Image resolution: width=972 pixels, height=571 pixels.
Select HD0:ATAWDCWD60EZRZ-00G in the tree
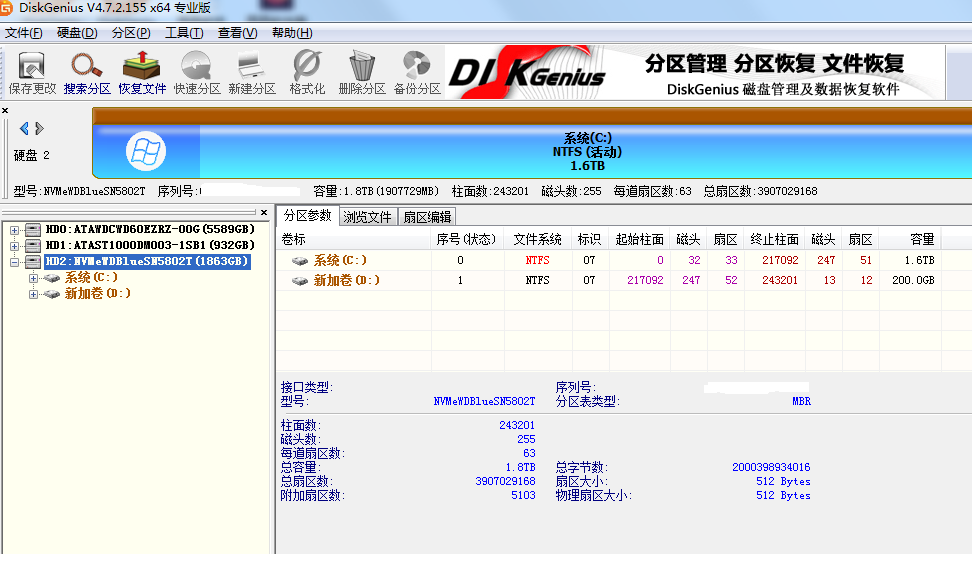point(150,229)
